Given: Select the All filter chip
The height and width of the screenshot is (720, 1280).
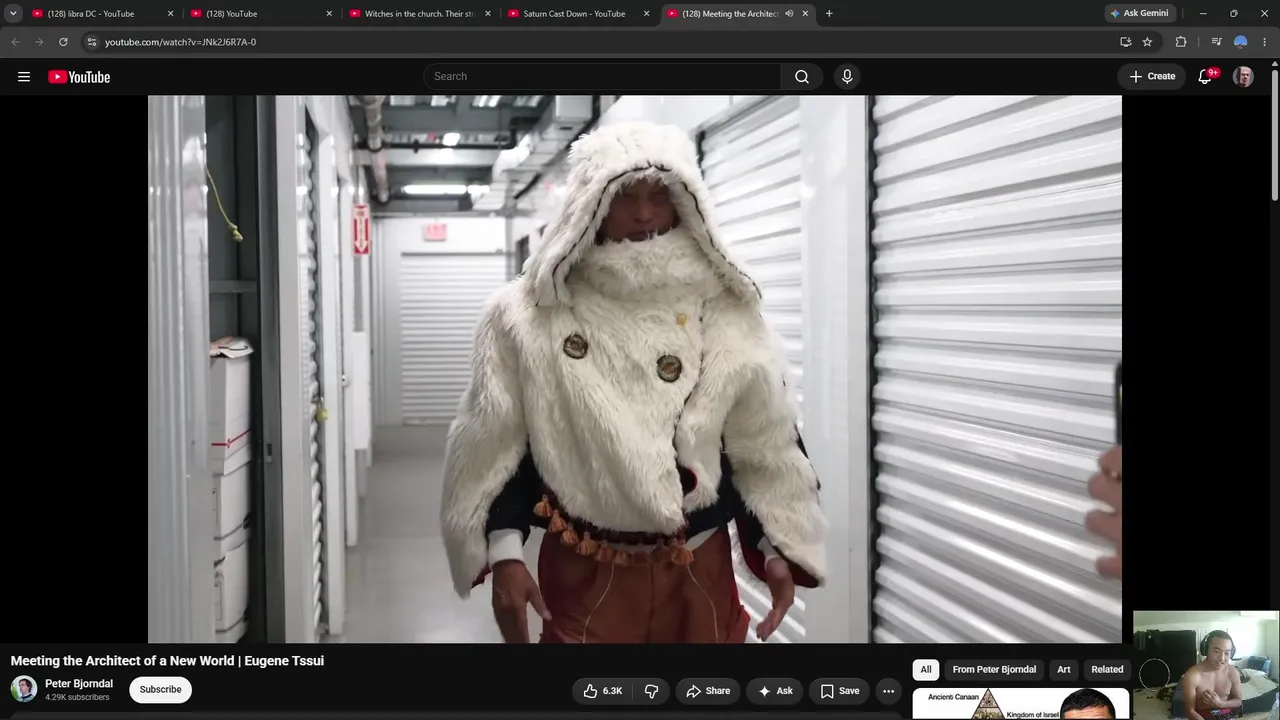Looking at the screenshot, I should (x=926, y=670).
